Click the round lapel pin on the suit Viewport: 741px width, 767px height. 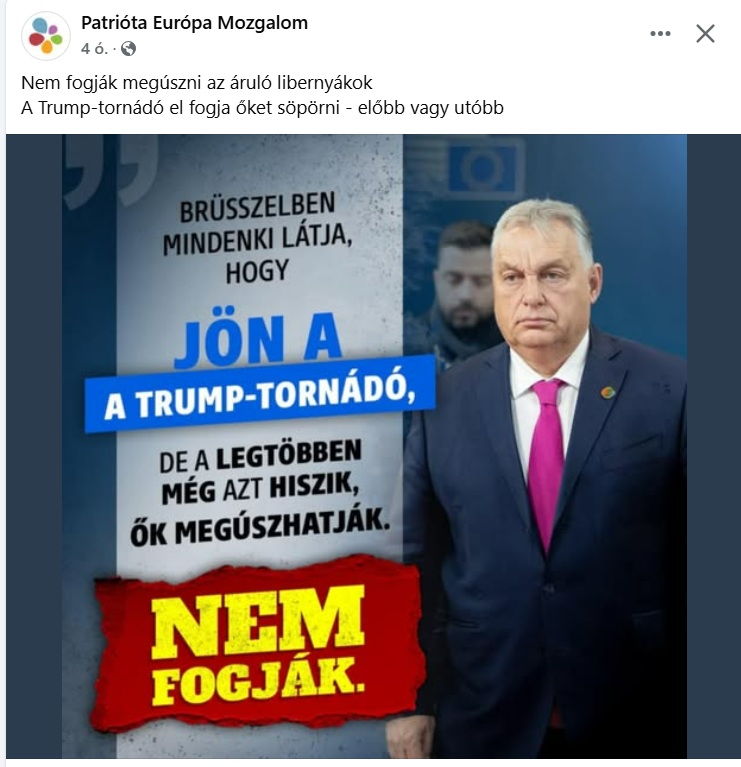(x=607, y=391)
